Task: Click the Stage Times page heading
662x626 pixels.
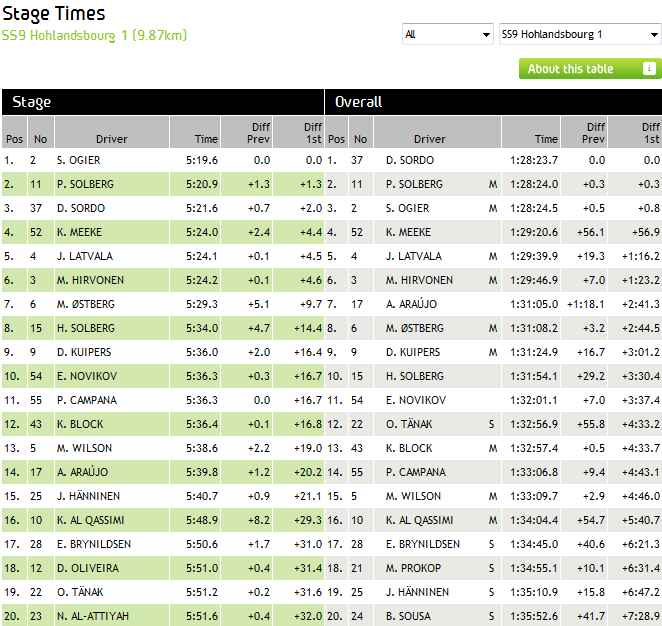Action: point(54,14)
